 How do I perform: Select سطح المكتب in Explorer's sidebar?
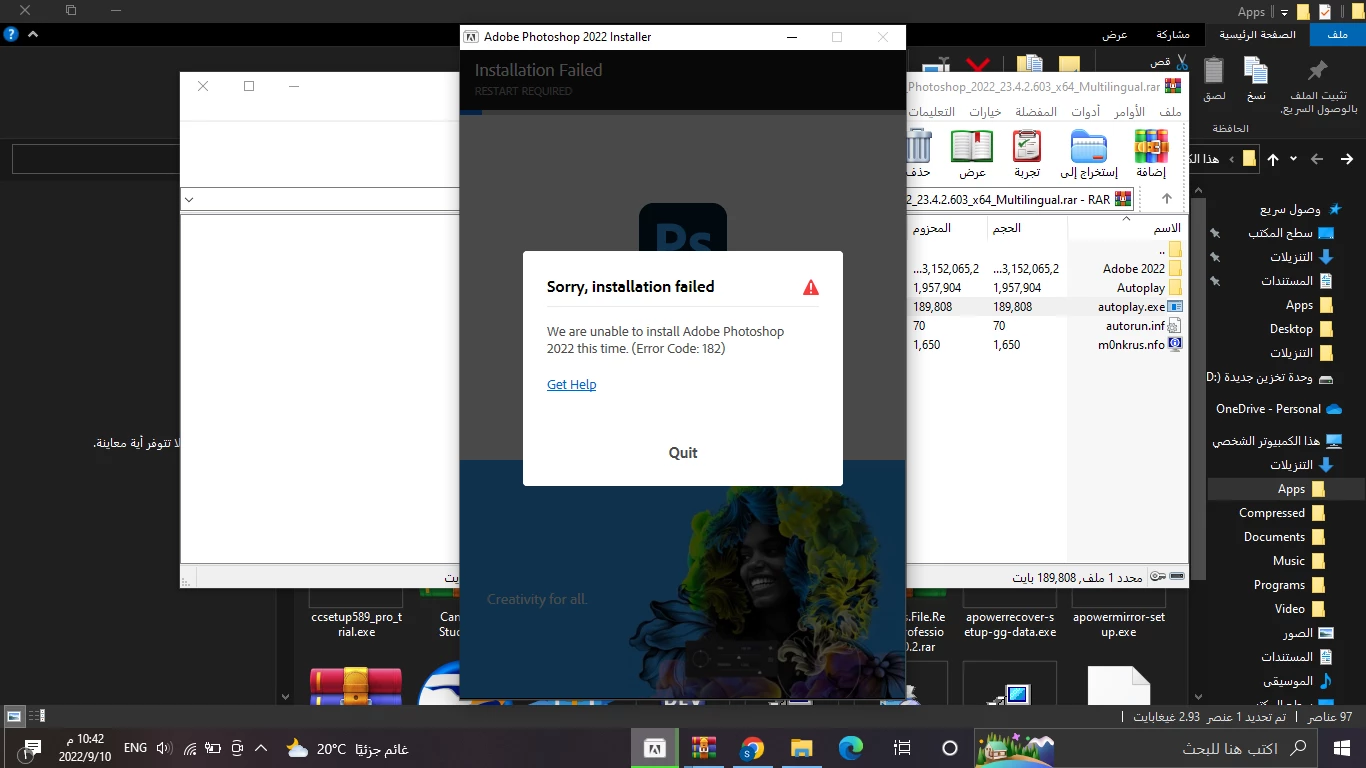1291,233
